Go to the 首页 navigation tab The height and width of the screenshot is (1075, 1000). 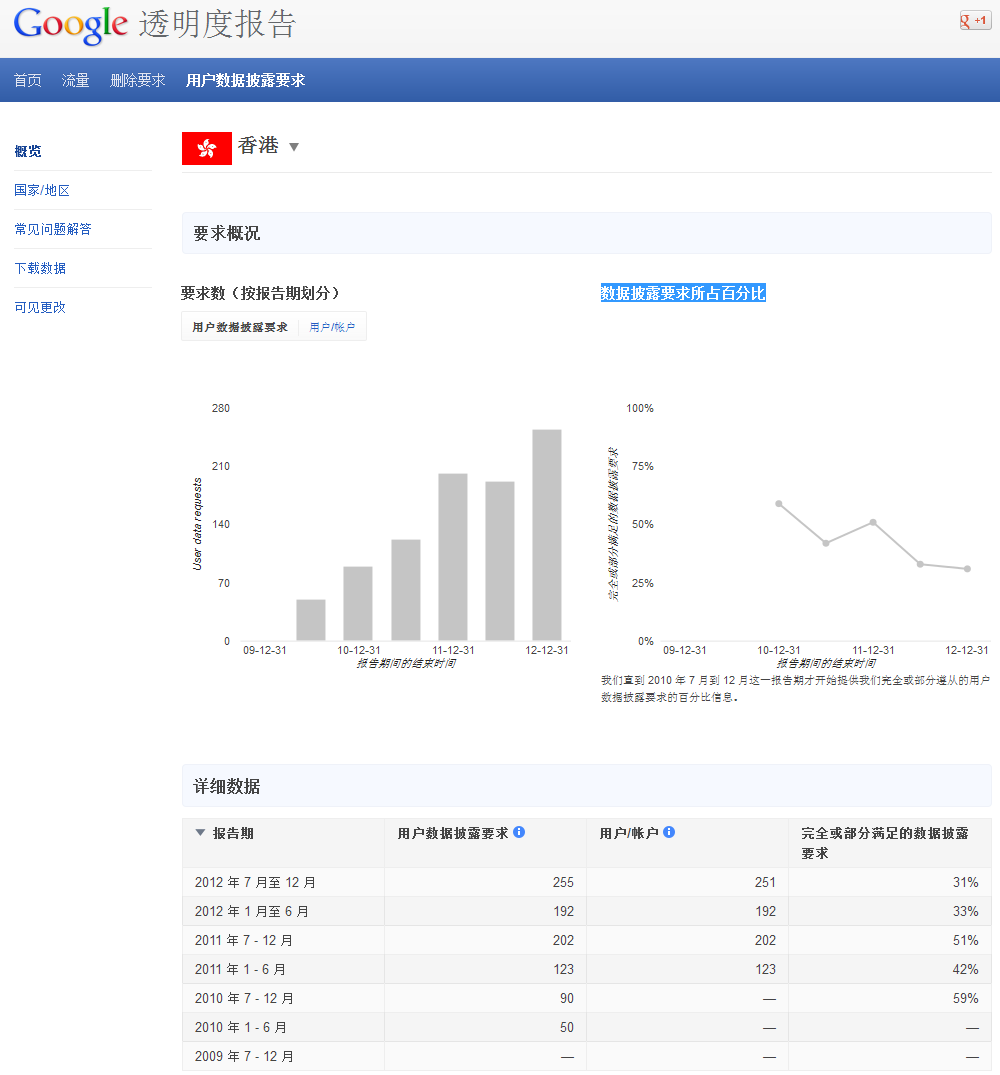27,80
